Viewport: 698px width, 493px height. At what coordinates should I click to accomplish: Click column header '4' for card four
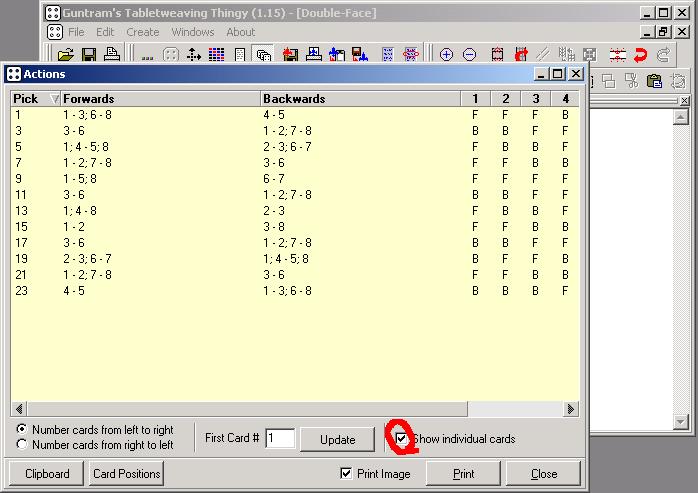(565, 98)
